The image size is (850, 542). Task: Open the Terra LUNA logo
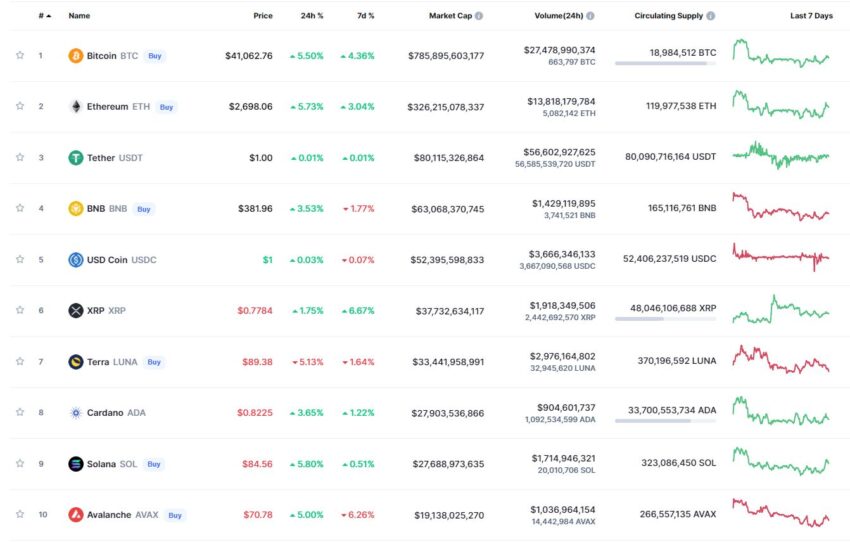pos(75,362)
